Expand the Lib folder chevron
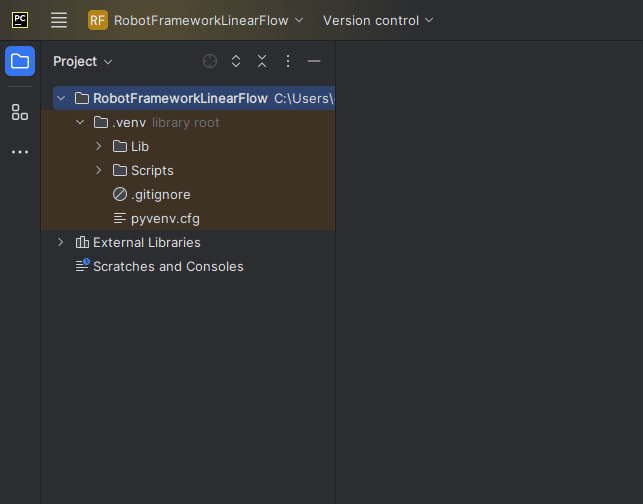643x504 pixels. [x=99, y=146]
